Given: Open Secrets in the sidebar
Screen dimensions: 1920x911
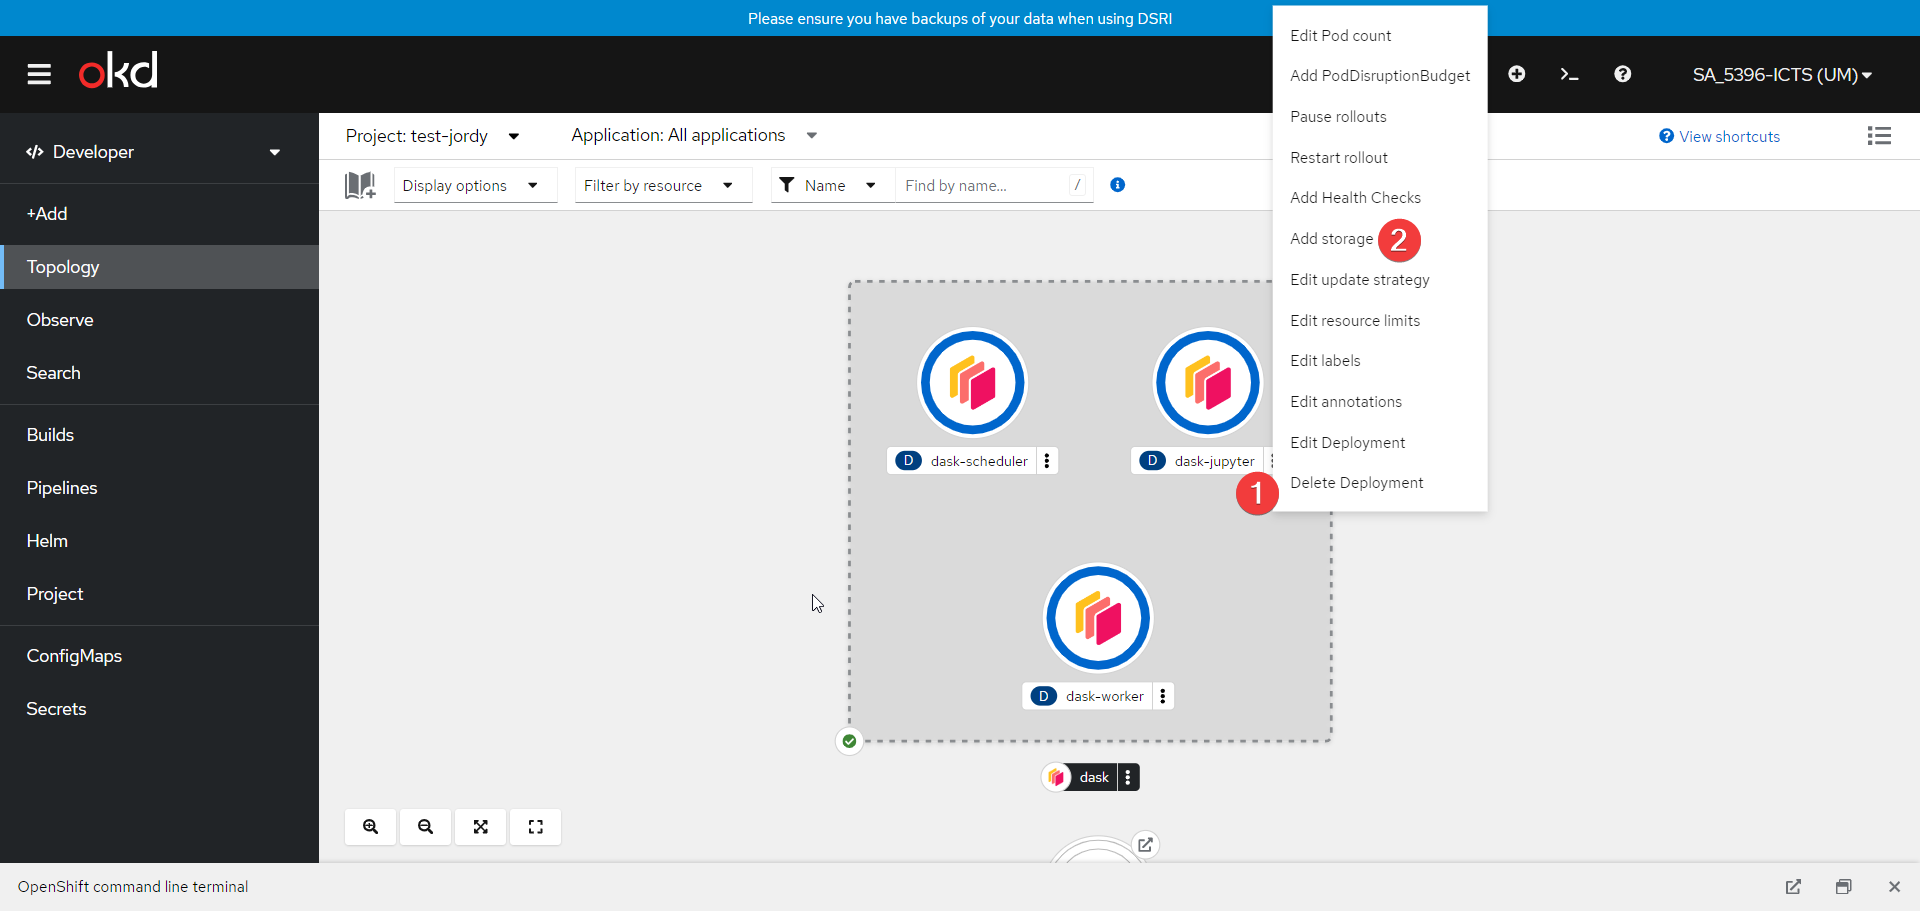Looking at the screenshot, I should coord(160,709).
